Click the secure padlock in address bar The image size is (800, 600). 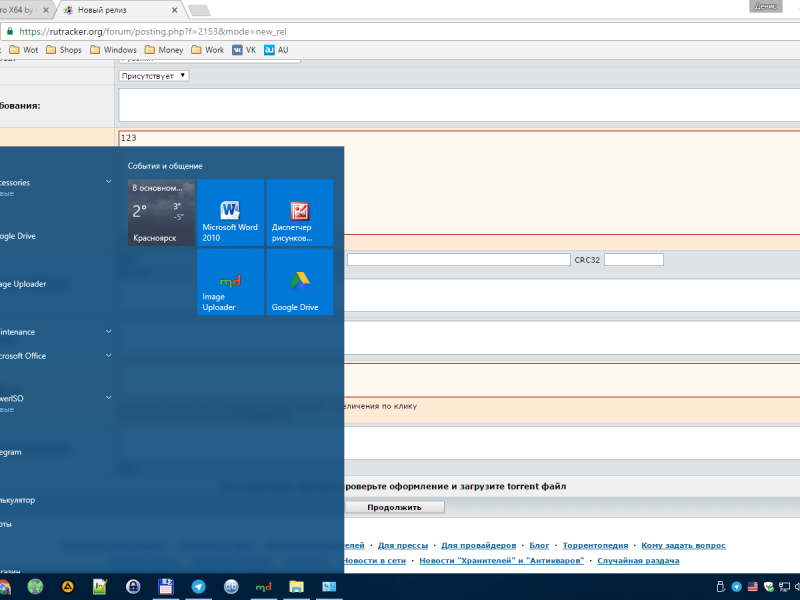pos(10,31)
